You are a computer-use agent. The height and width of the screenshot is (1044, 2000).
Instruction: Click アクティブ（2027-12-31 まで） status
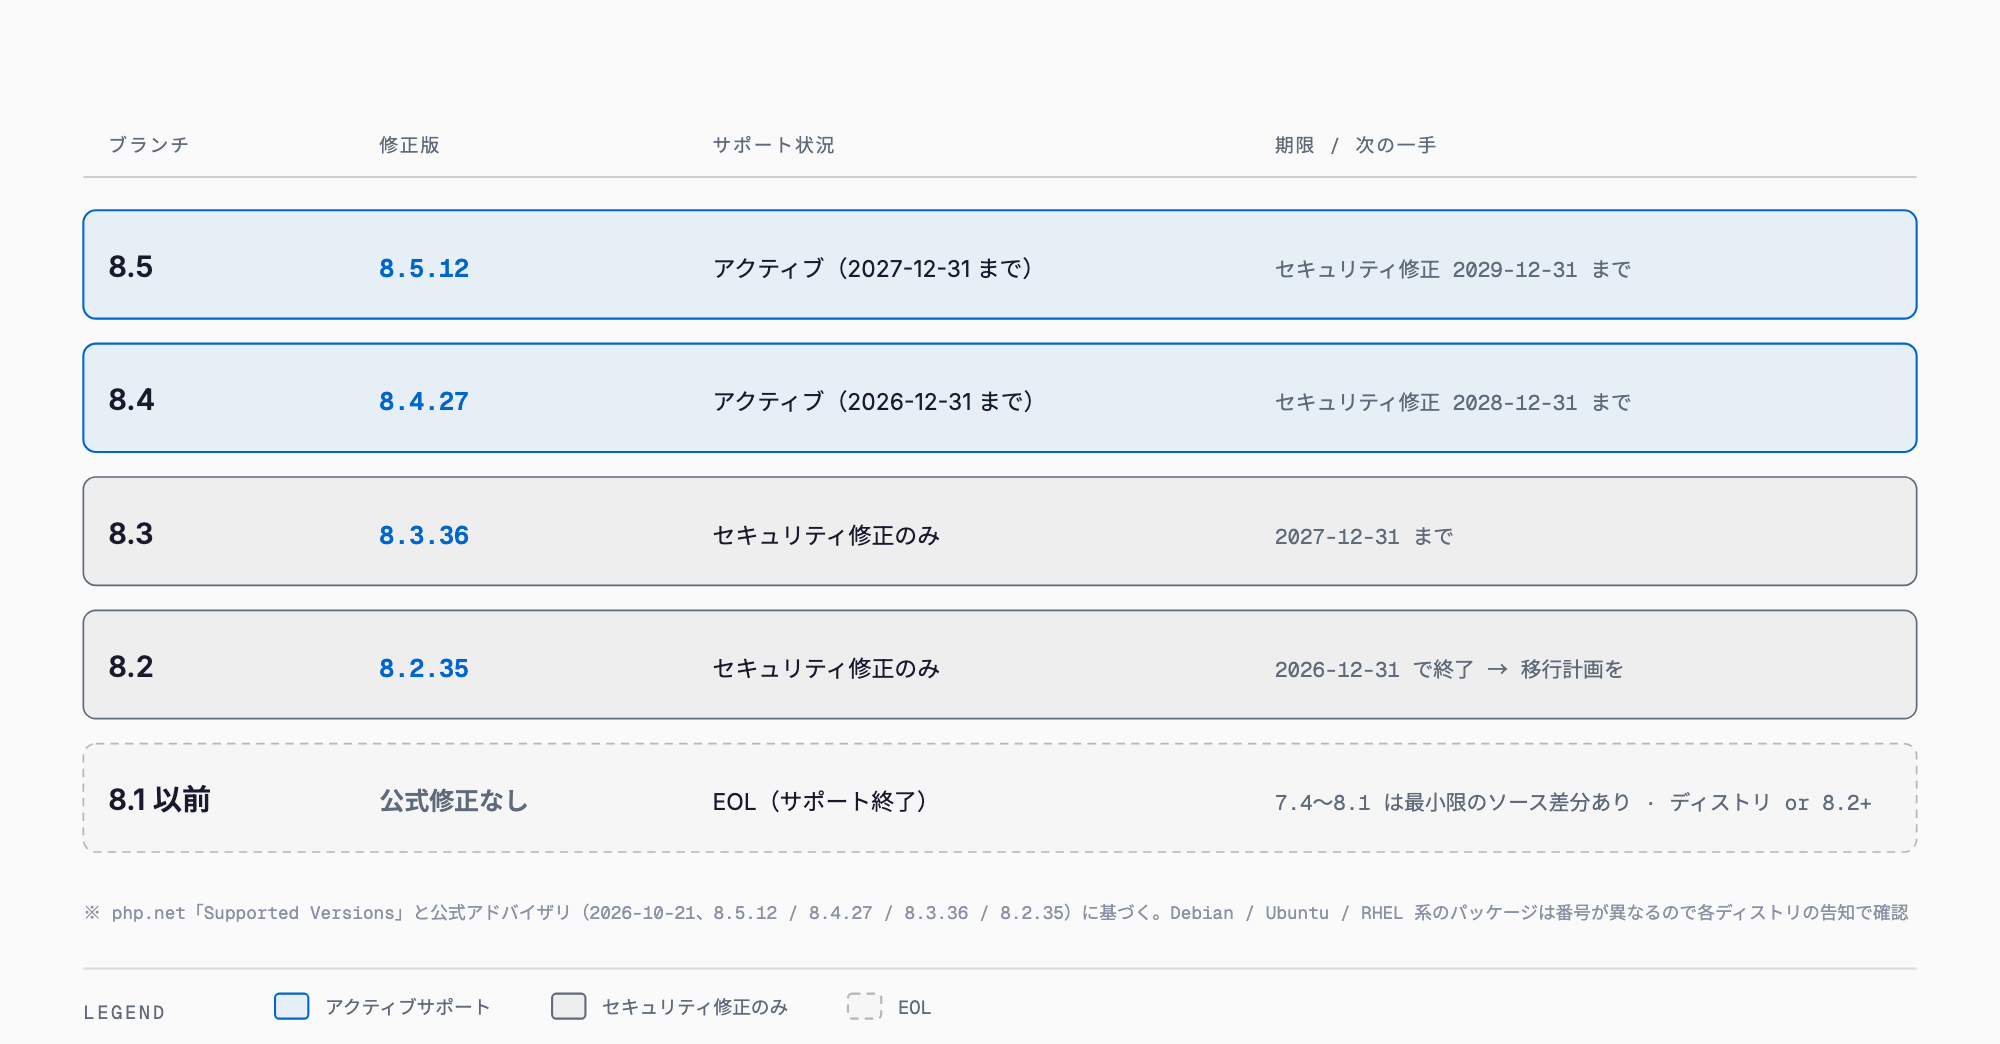point(872,268)
